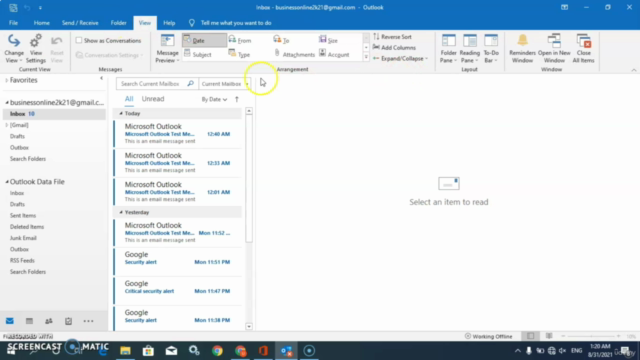The height and width of the screenshot is (360, 640).
Task: Show All messages filter
Action: [129, 99]
